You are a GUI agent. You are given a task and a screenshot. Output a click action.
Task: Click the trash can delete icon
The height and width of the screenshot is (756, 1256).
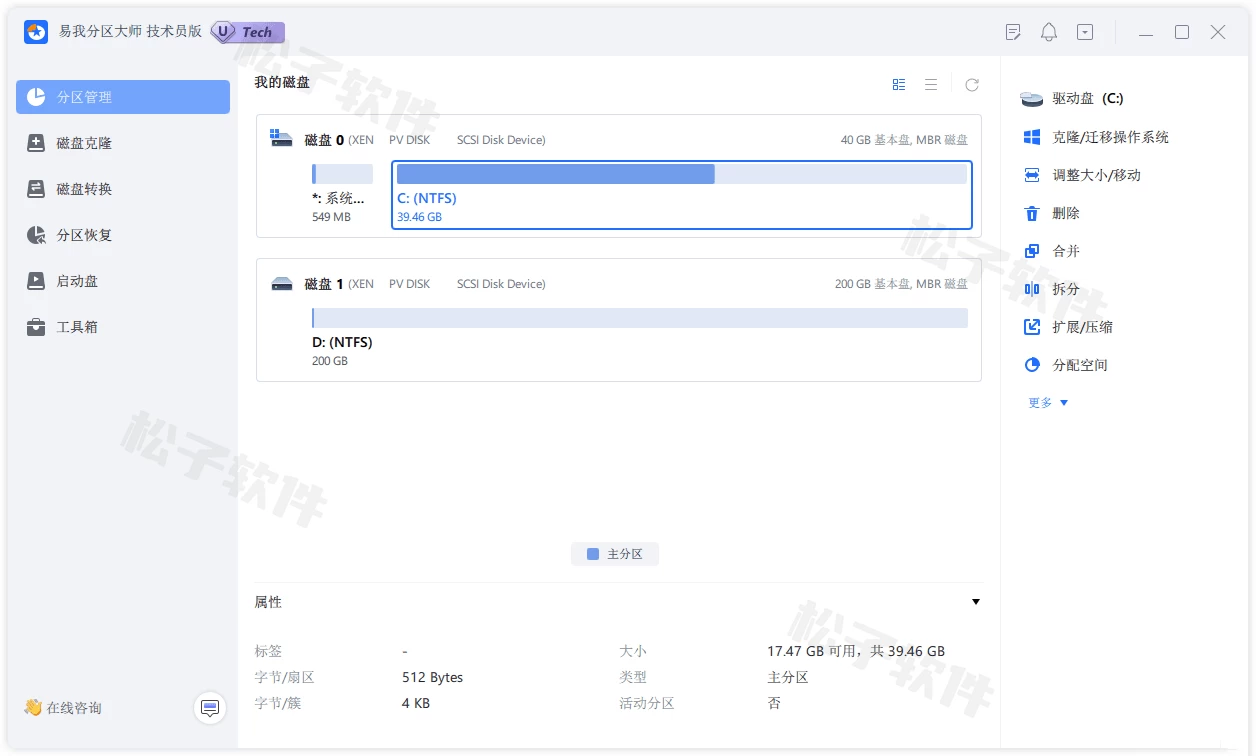(1032, 213)
